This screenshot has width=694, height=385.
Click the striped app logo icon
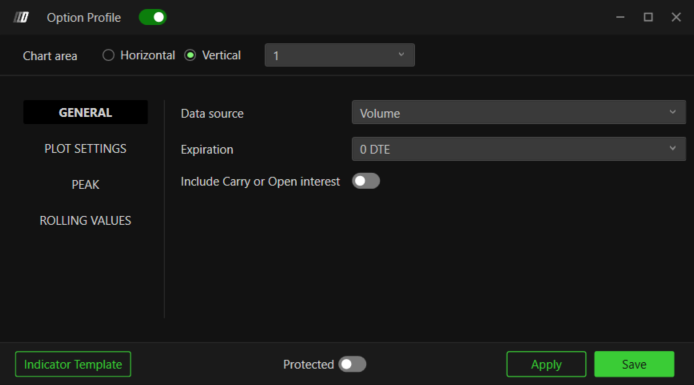21,17
